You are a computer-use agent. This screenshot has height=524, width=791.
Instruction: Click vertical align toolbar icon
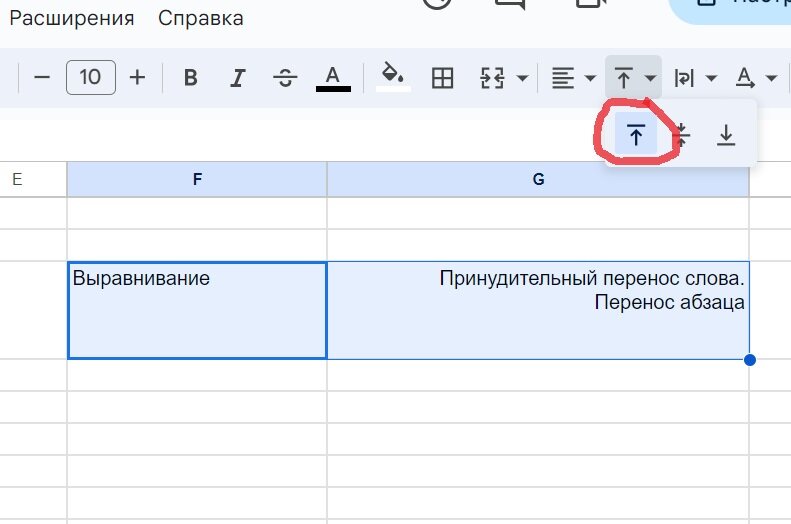click(624, 78)
